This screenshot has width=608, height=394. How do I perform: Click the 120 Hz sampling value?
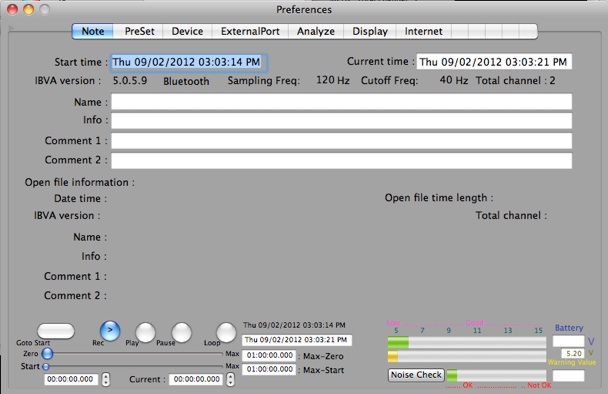(333, 80)
